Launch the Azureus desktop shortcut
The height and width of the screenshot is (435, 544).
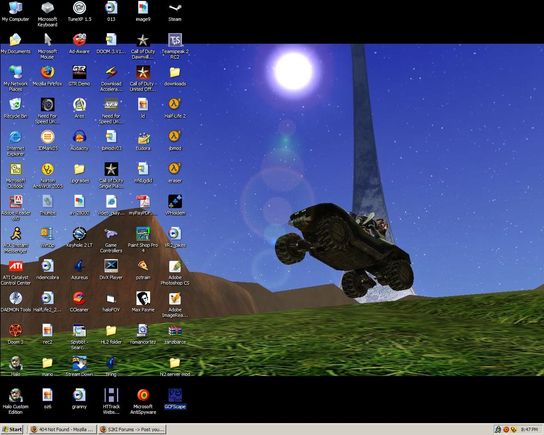tap(79, 270)
